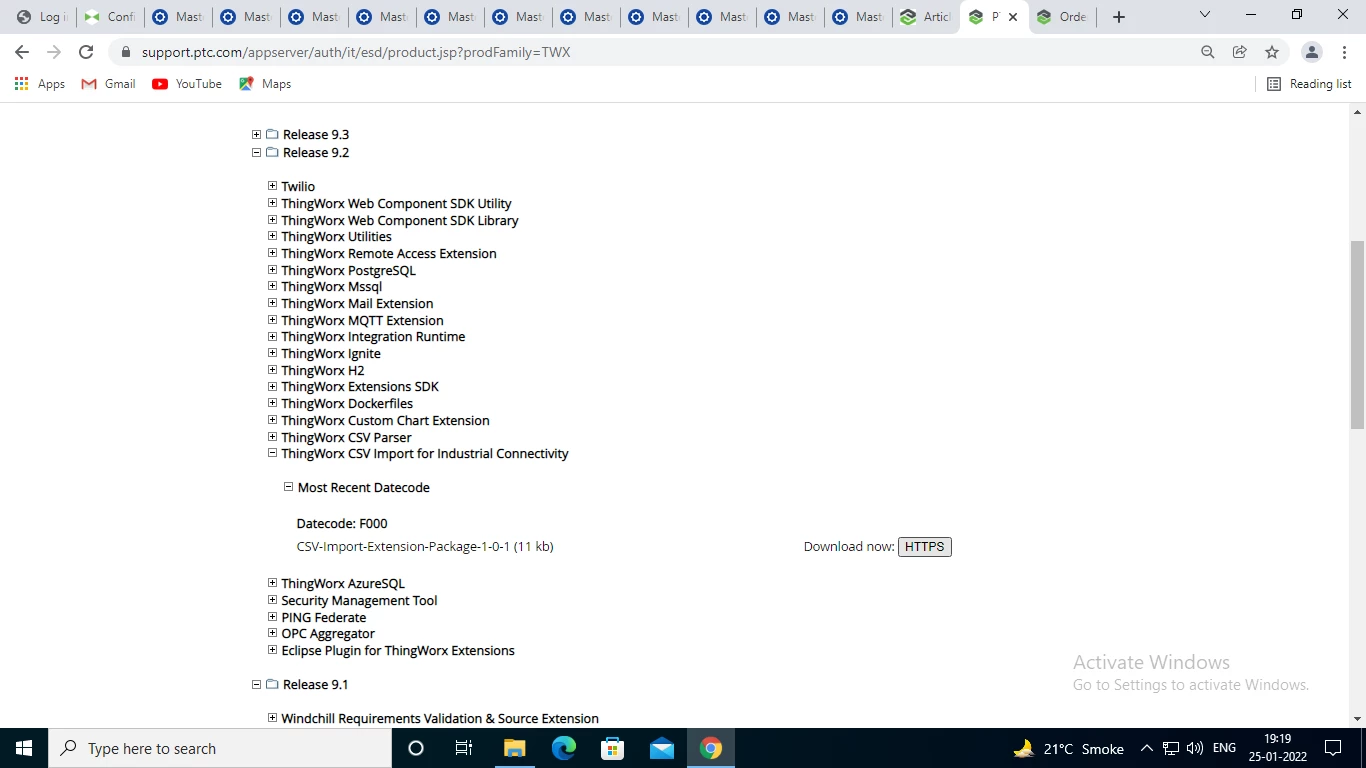Click the Datecode: F000 text

pyautogui.click(x=342, y=523)
